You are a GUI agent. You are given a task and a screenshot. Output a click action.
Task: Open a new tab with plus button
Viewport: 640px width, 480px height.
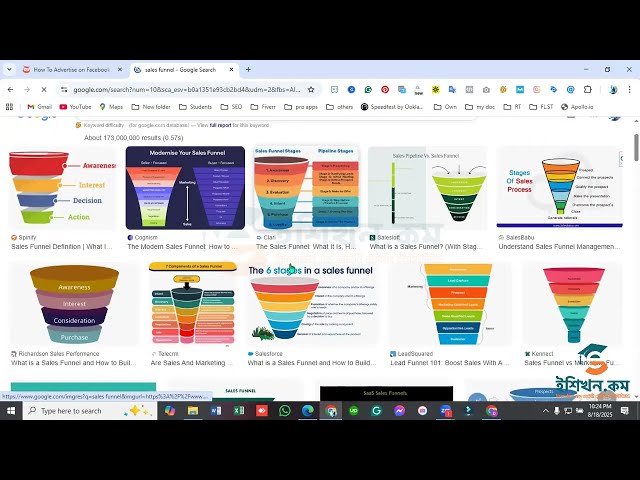pyautogui.click(x=248, y=69)
